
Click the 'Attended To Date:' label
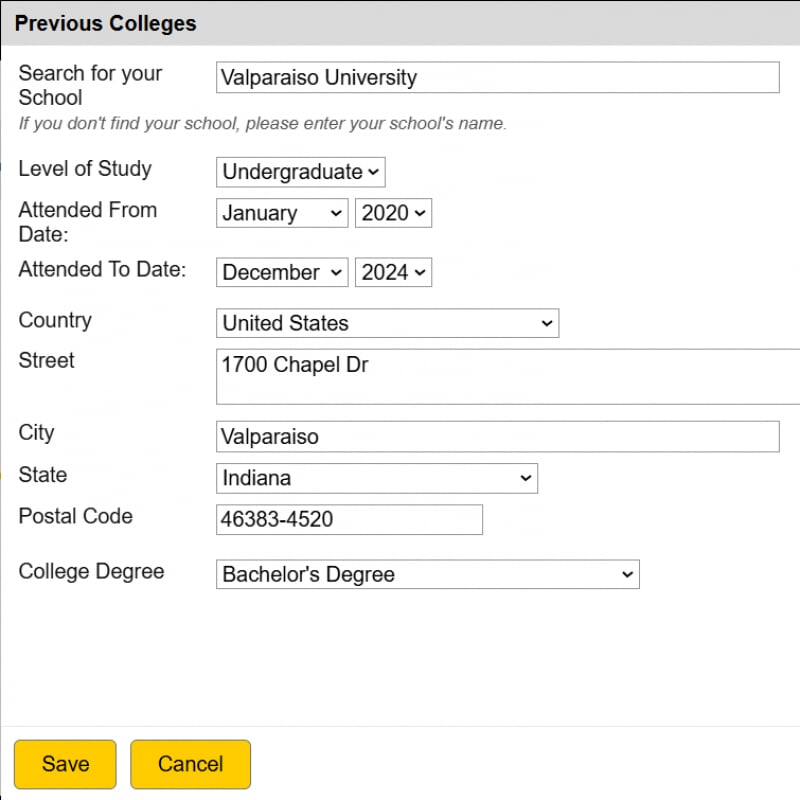pyautogui.click(x=103, y=269)
